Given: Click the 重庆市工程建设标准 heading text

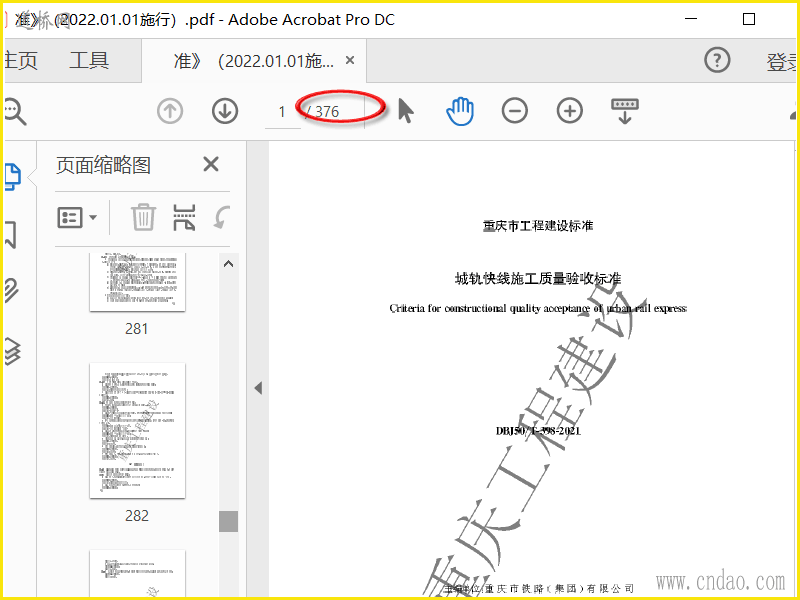Looking at the screenshot, I should click(x=538, y=226).
